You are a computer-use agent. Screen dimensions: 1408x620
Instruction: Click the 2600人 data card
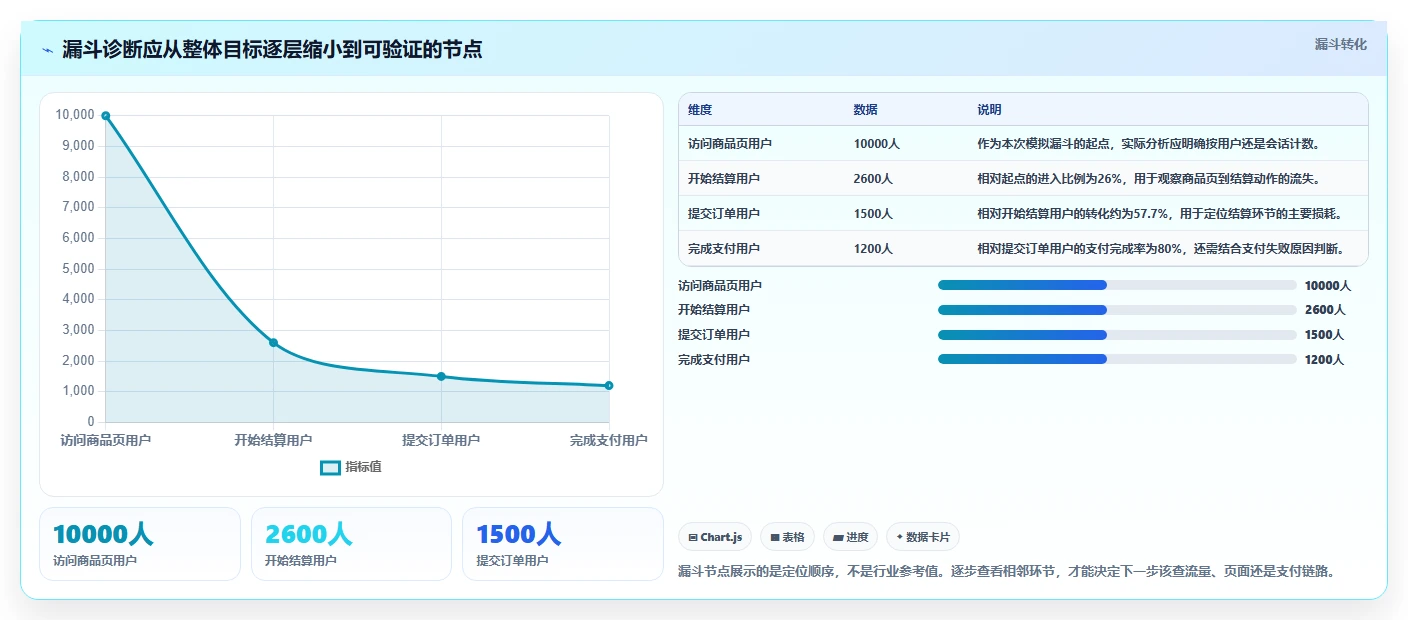[352, 544]
